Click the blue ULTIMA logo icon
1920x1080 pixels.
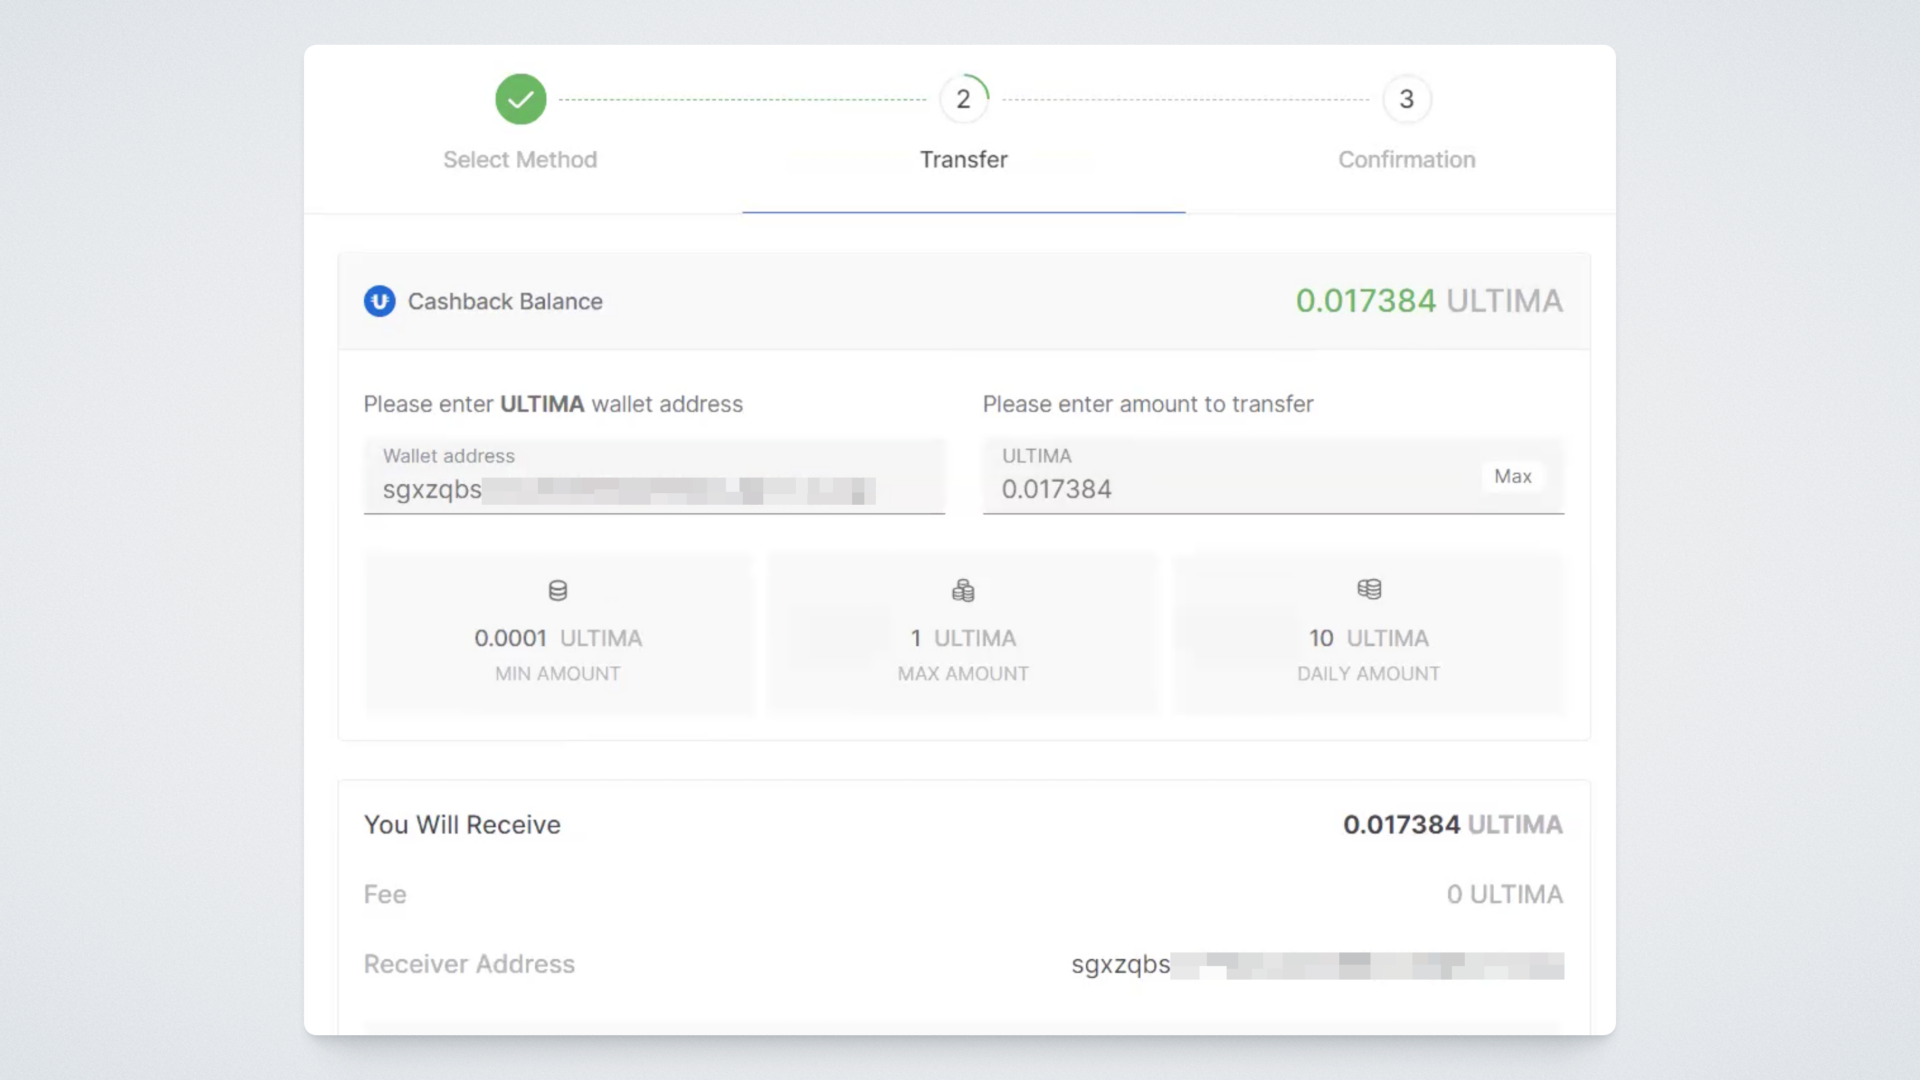379,301
